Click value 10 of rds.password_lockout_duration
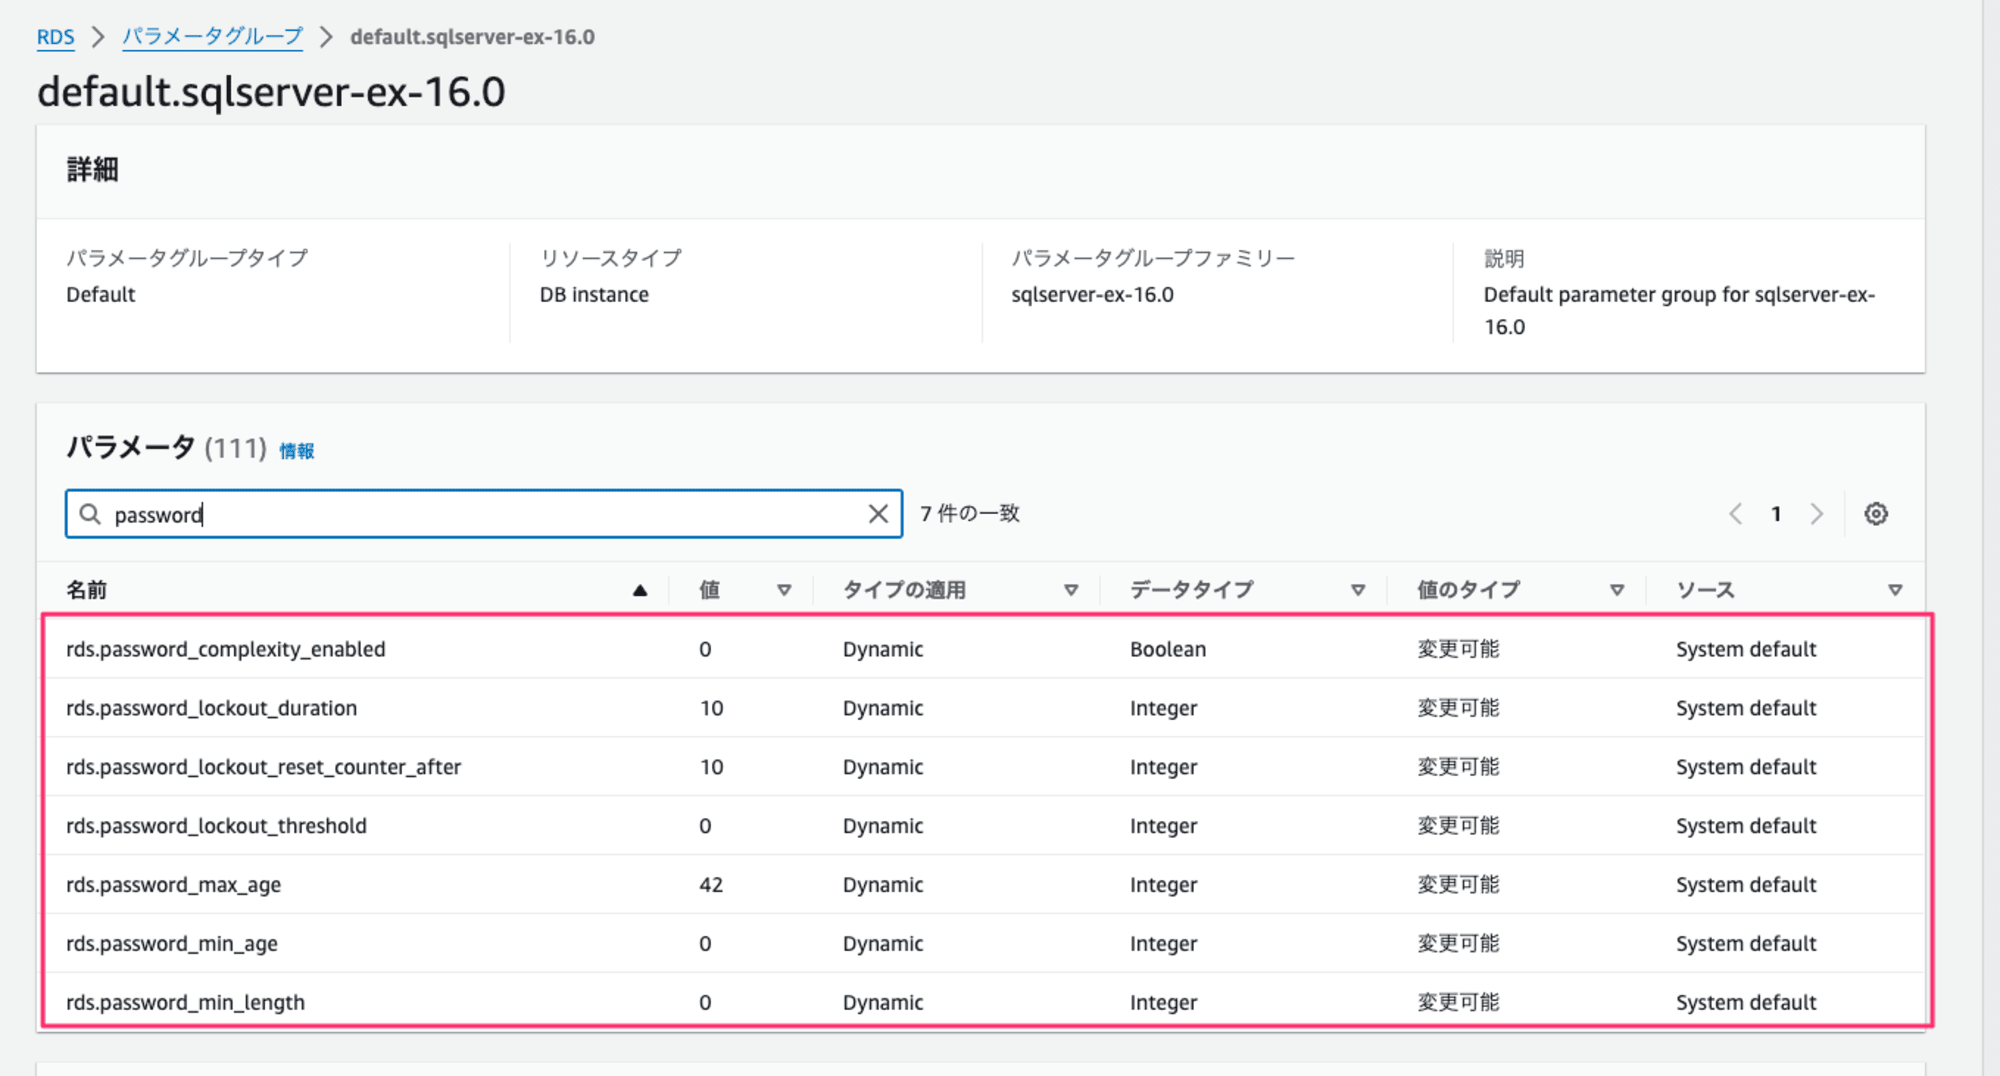2000x1076 pixels. (711, 708)
